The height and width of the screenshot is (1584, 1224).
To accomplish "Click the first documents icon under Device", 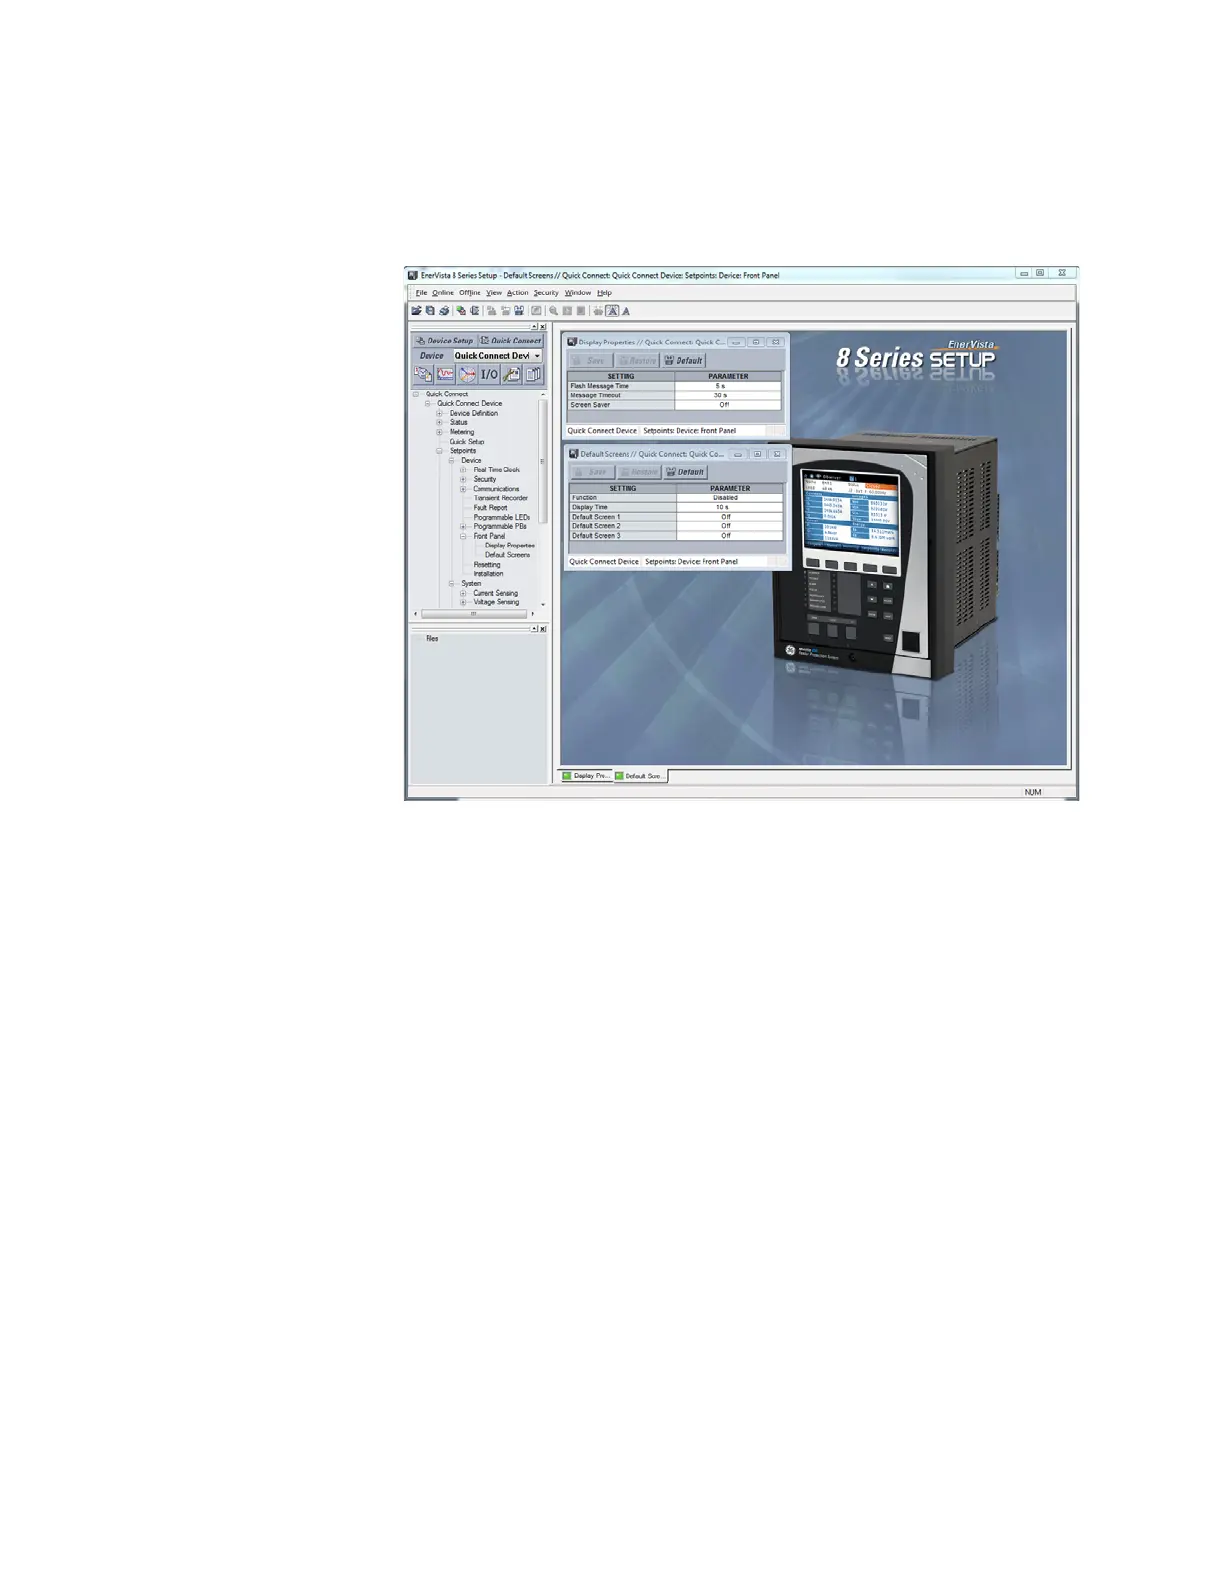I will coord(423,374).
